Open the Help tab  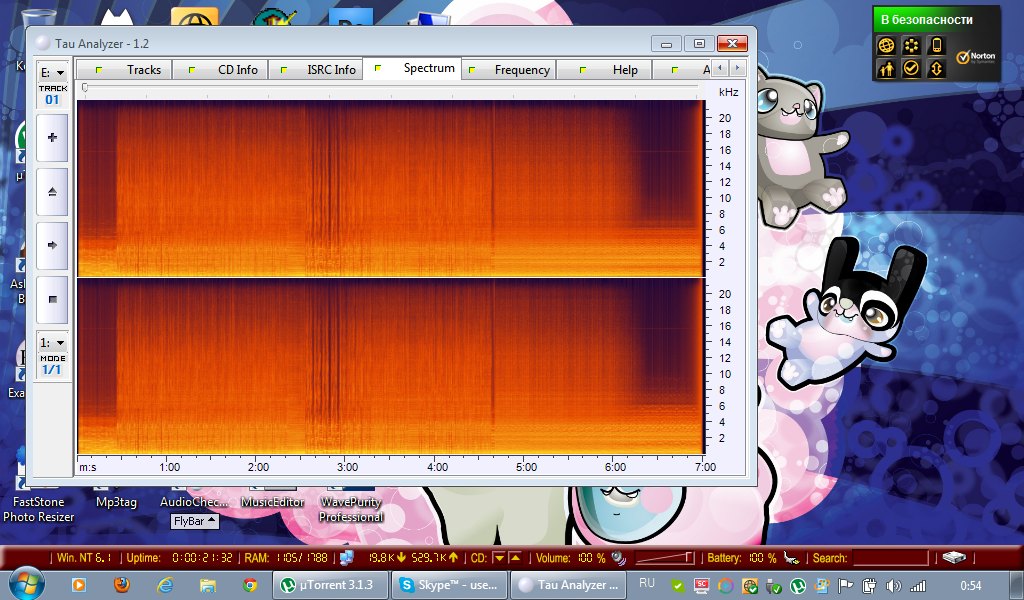625,70
